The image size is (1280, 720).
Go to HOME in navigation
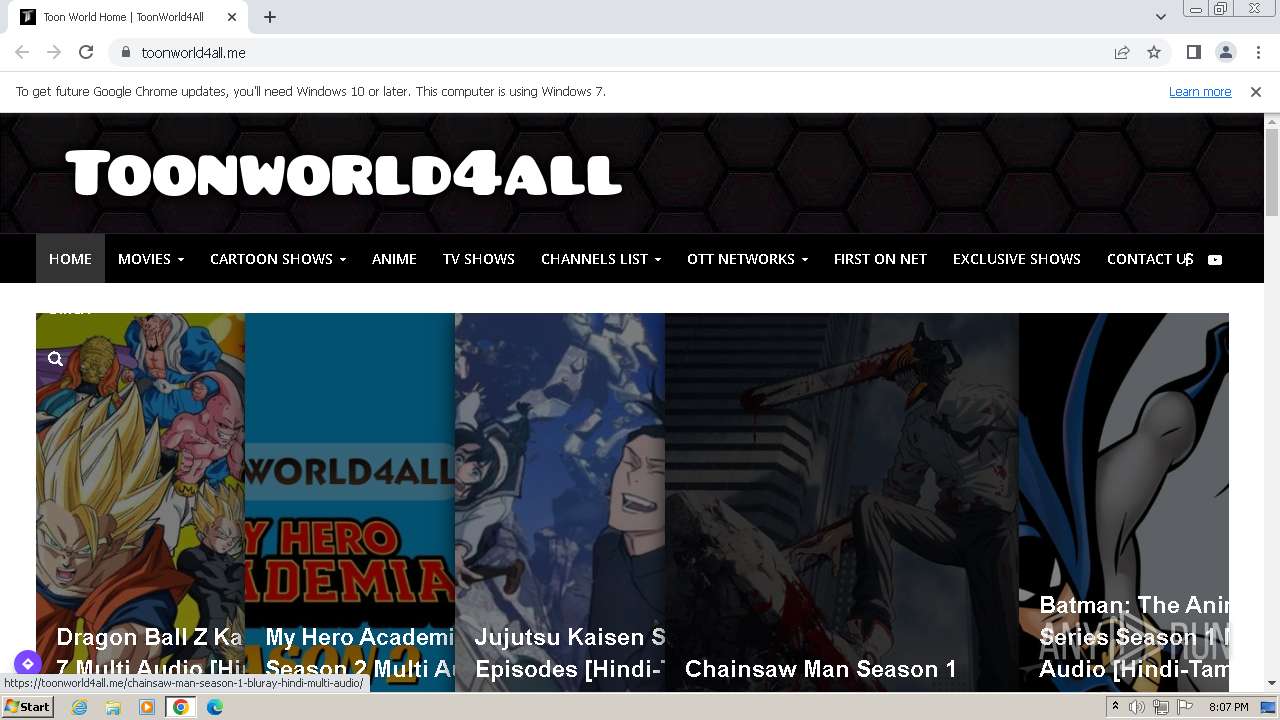pos(70,259)
